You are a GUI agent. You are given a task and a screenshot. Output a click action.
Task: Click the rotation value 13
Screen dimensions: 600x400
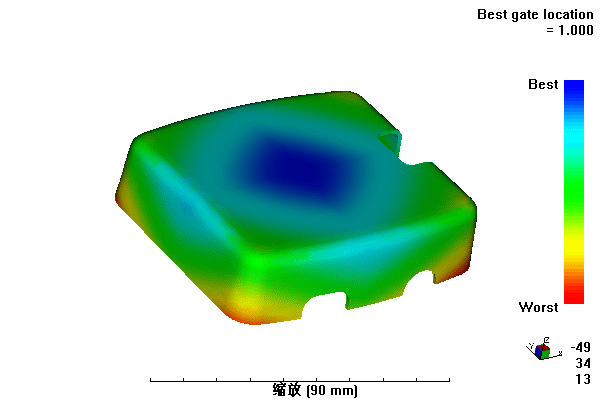[x=583, y=379]
